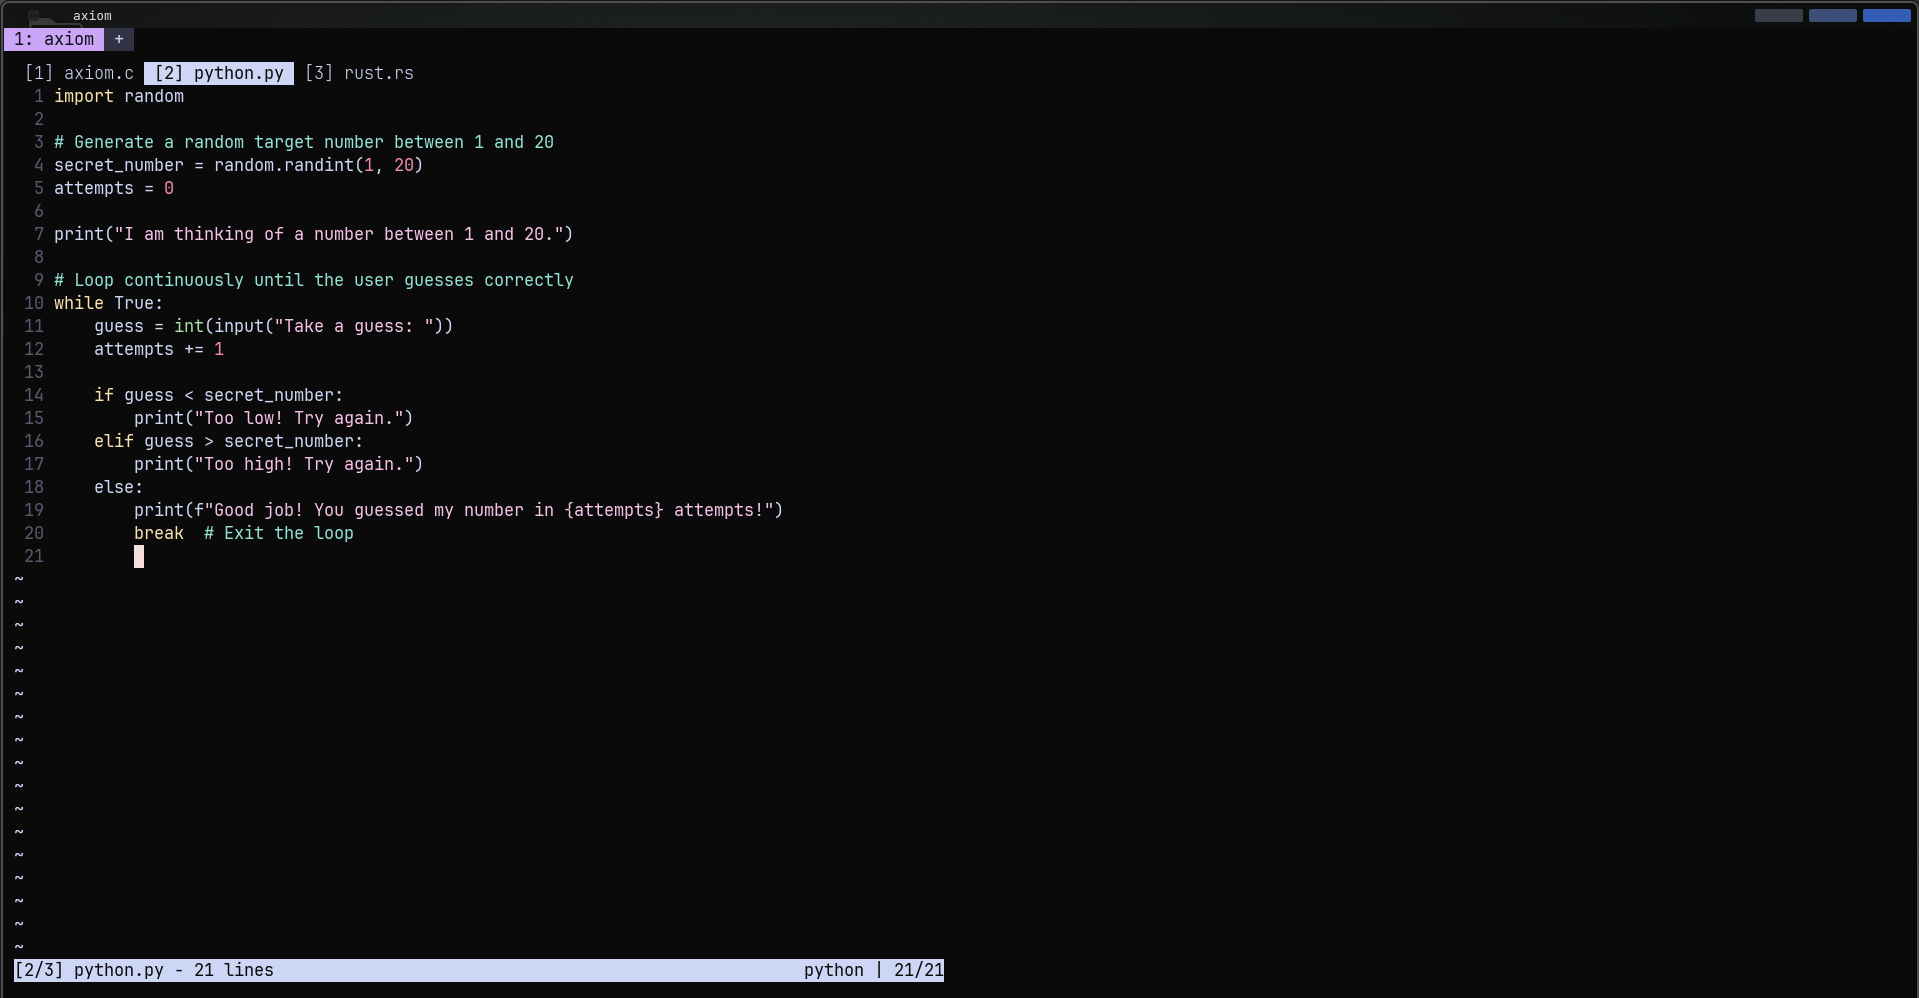This screenshot has height=998, width=1919.
Task: Click the bright blue window control button
Action: point(1886,15)
